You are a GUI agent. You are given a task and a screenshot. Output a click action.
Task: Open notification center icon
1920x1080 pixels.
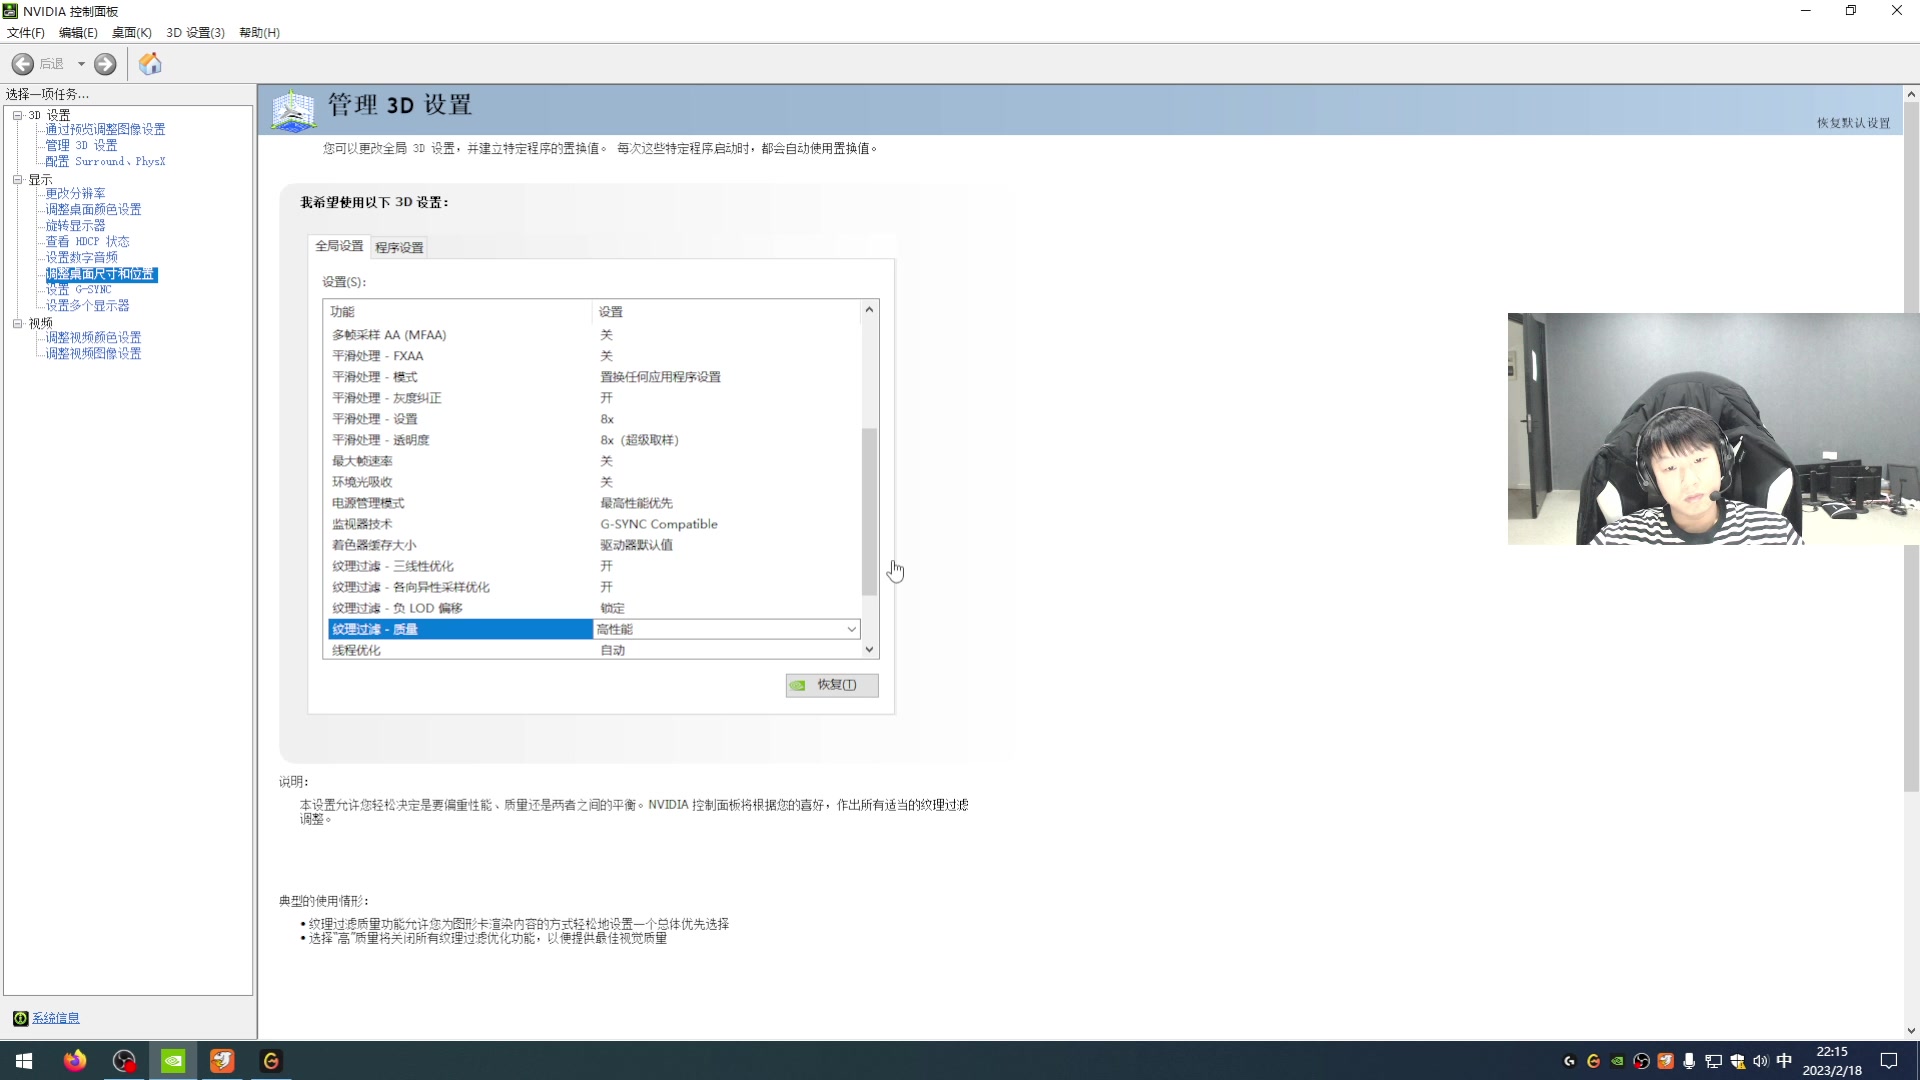1889,1061
